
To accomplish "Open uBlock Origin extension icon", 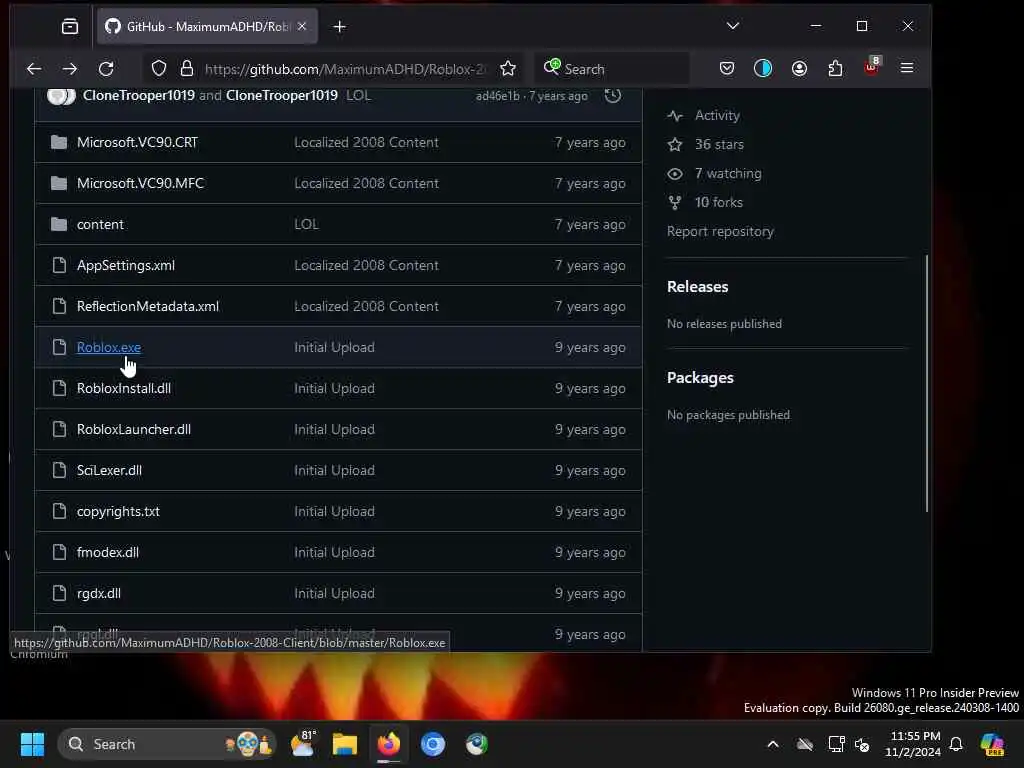I will click(872, 66).
